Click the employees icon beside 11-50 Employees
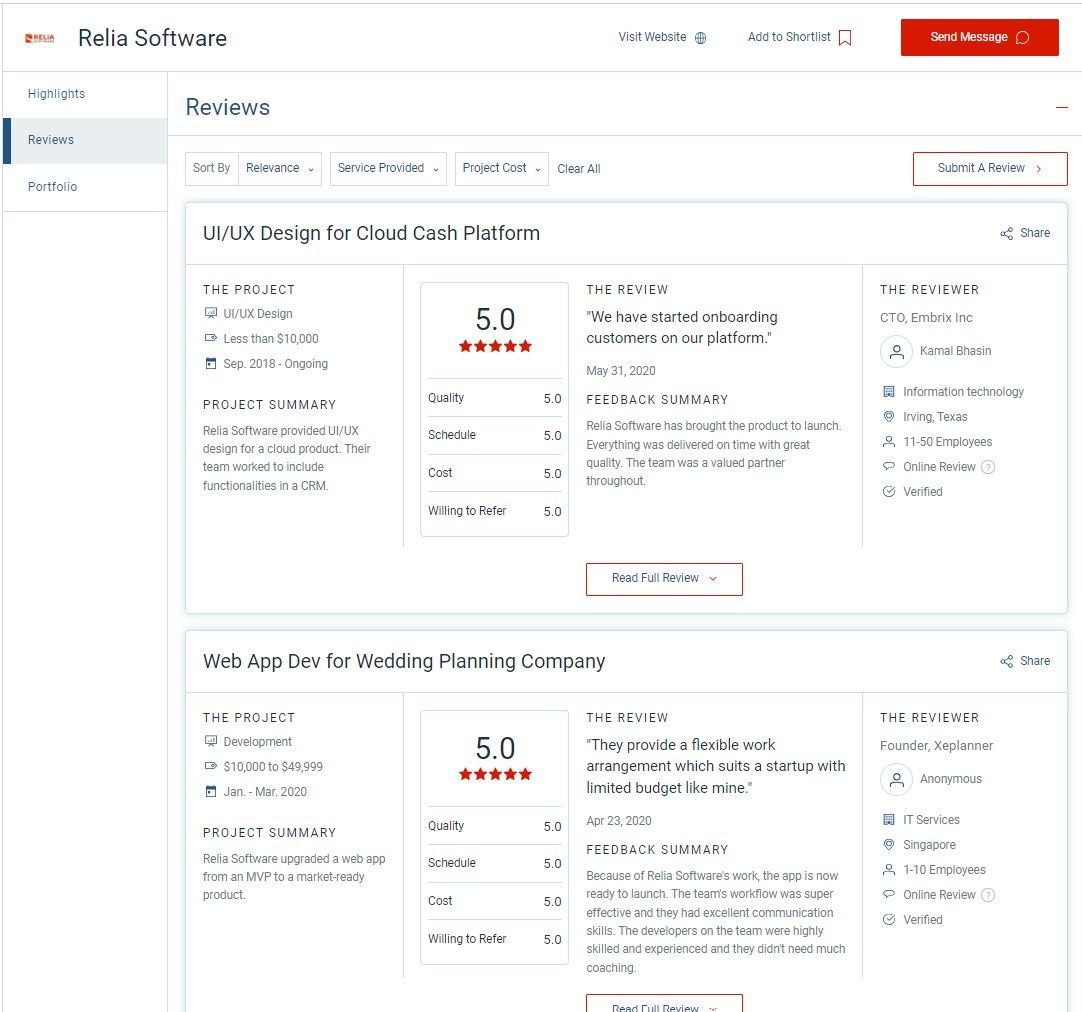Viewport: 1082px width, 1012px height. point(889,441)
